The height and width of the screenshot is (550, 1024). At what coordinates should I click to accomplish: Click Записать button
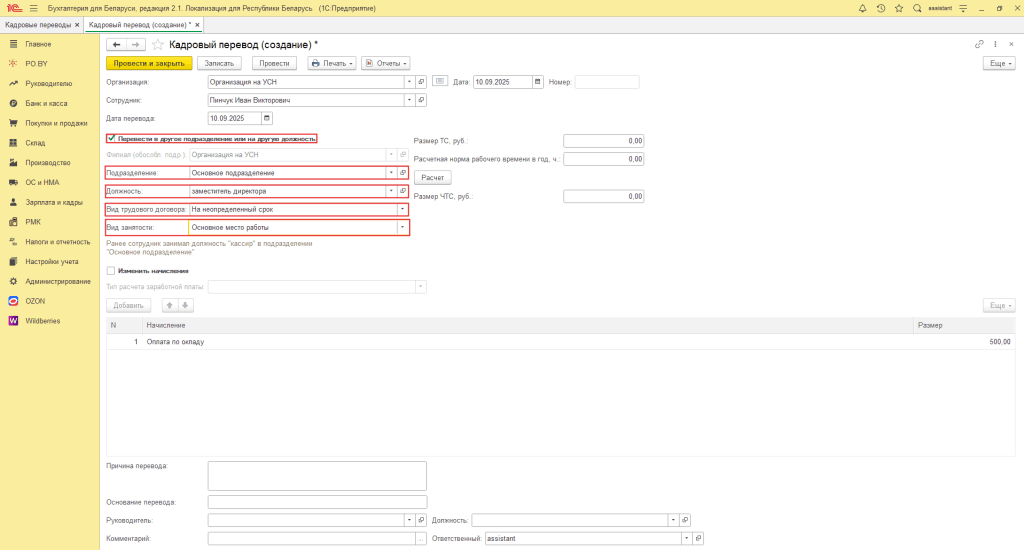point(219,63)
